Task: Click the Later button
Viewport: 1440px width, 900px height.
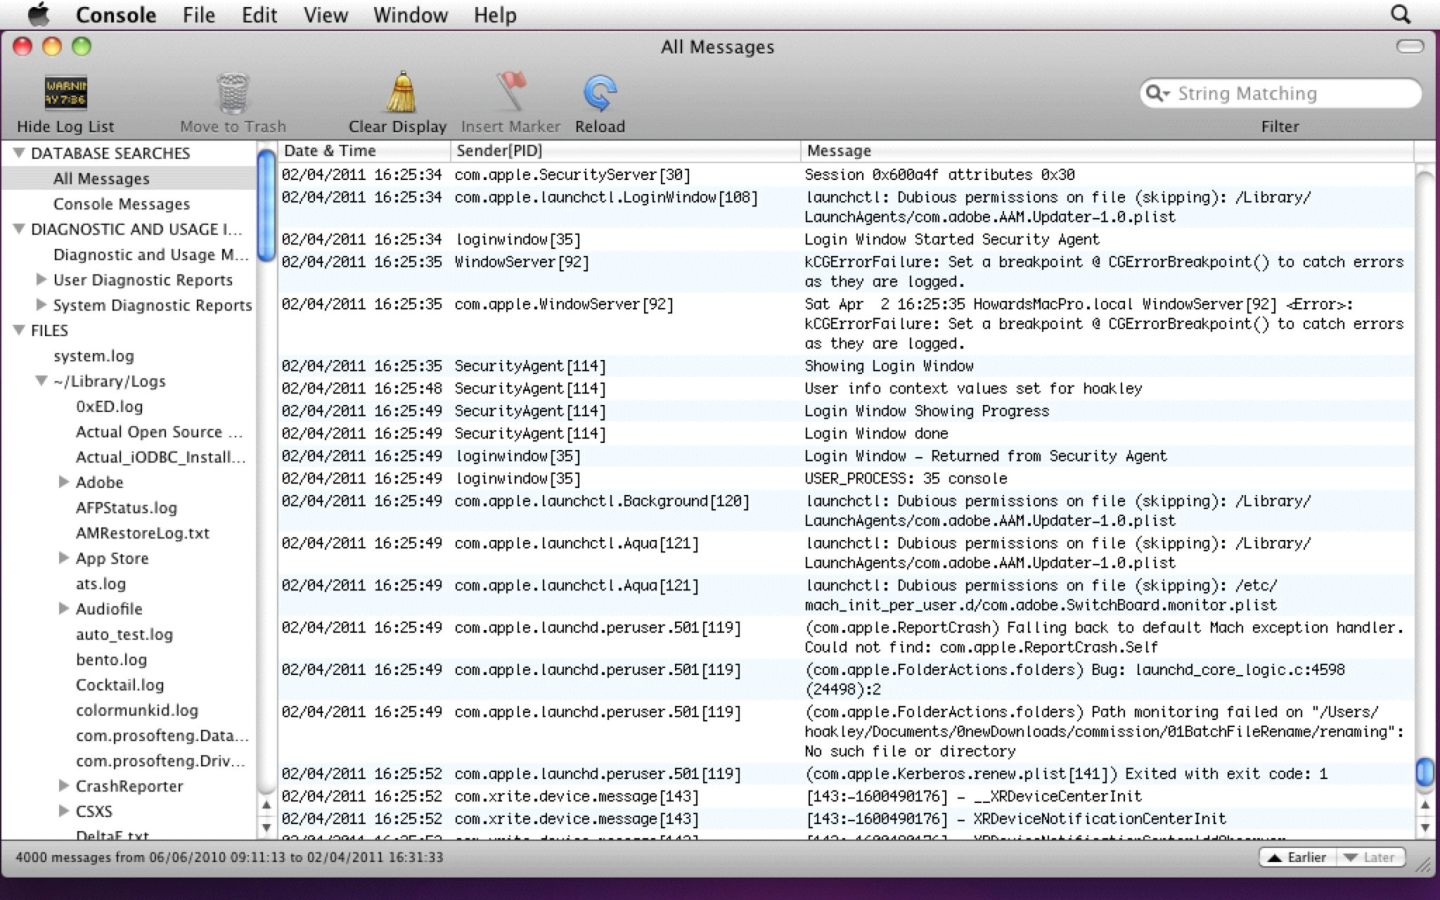Action: click(1370, 858)
